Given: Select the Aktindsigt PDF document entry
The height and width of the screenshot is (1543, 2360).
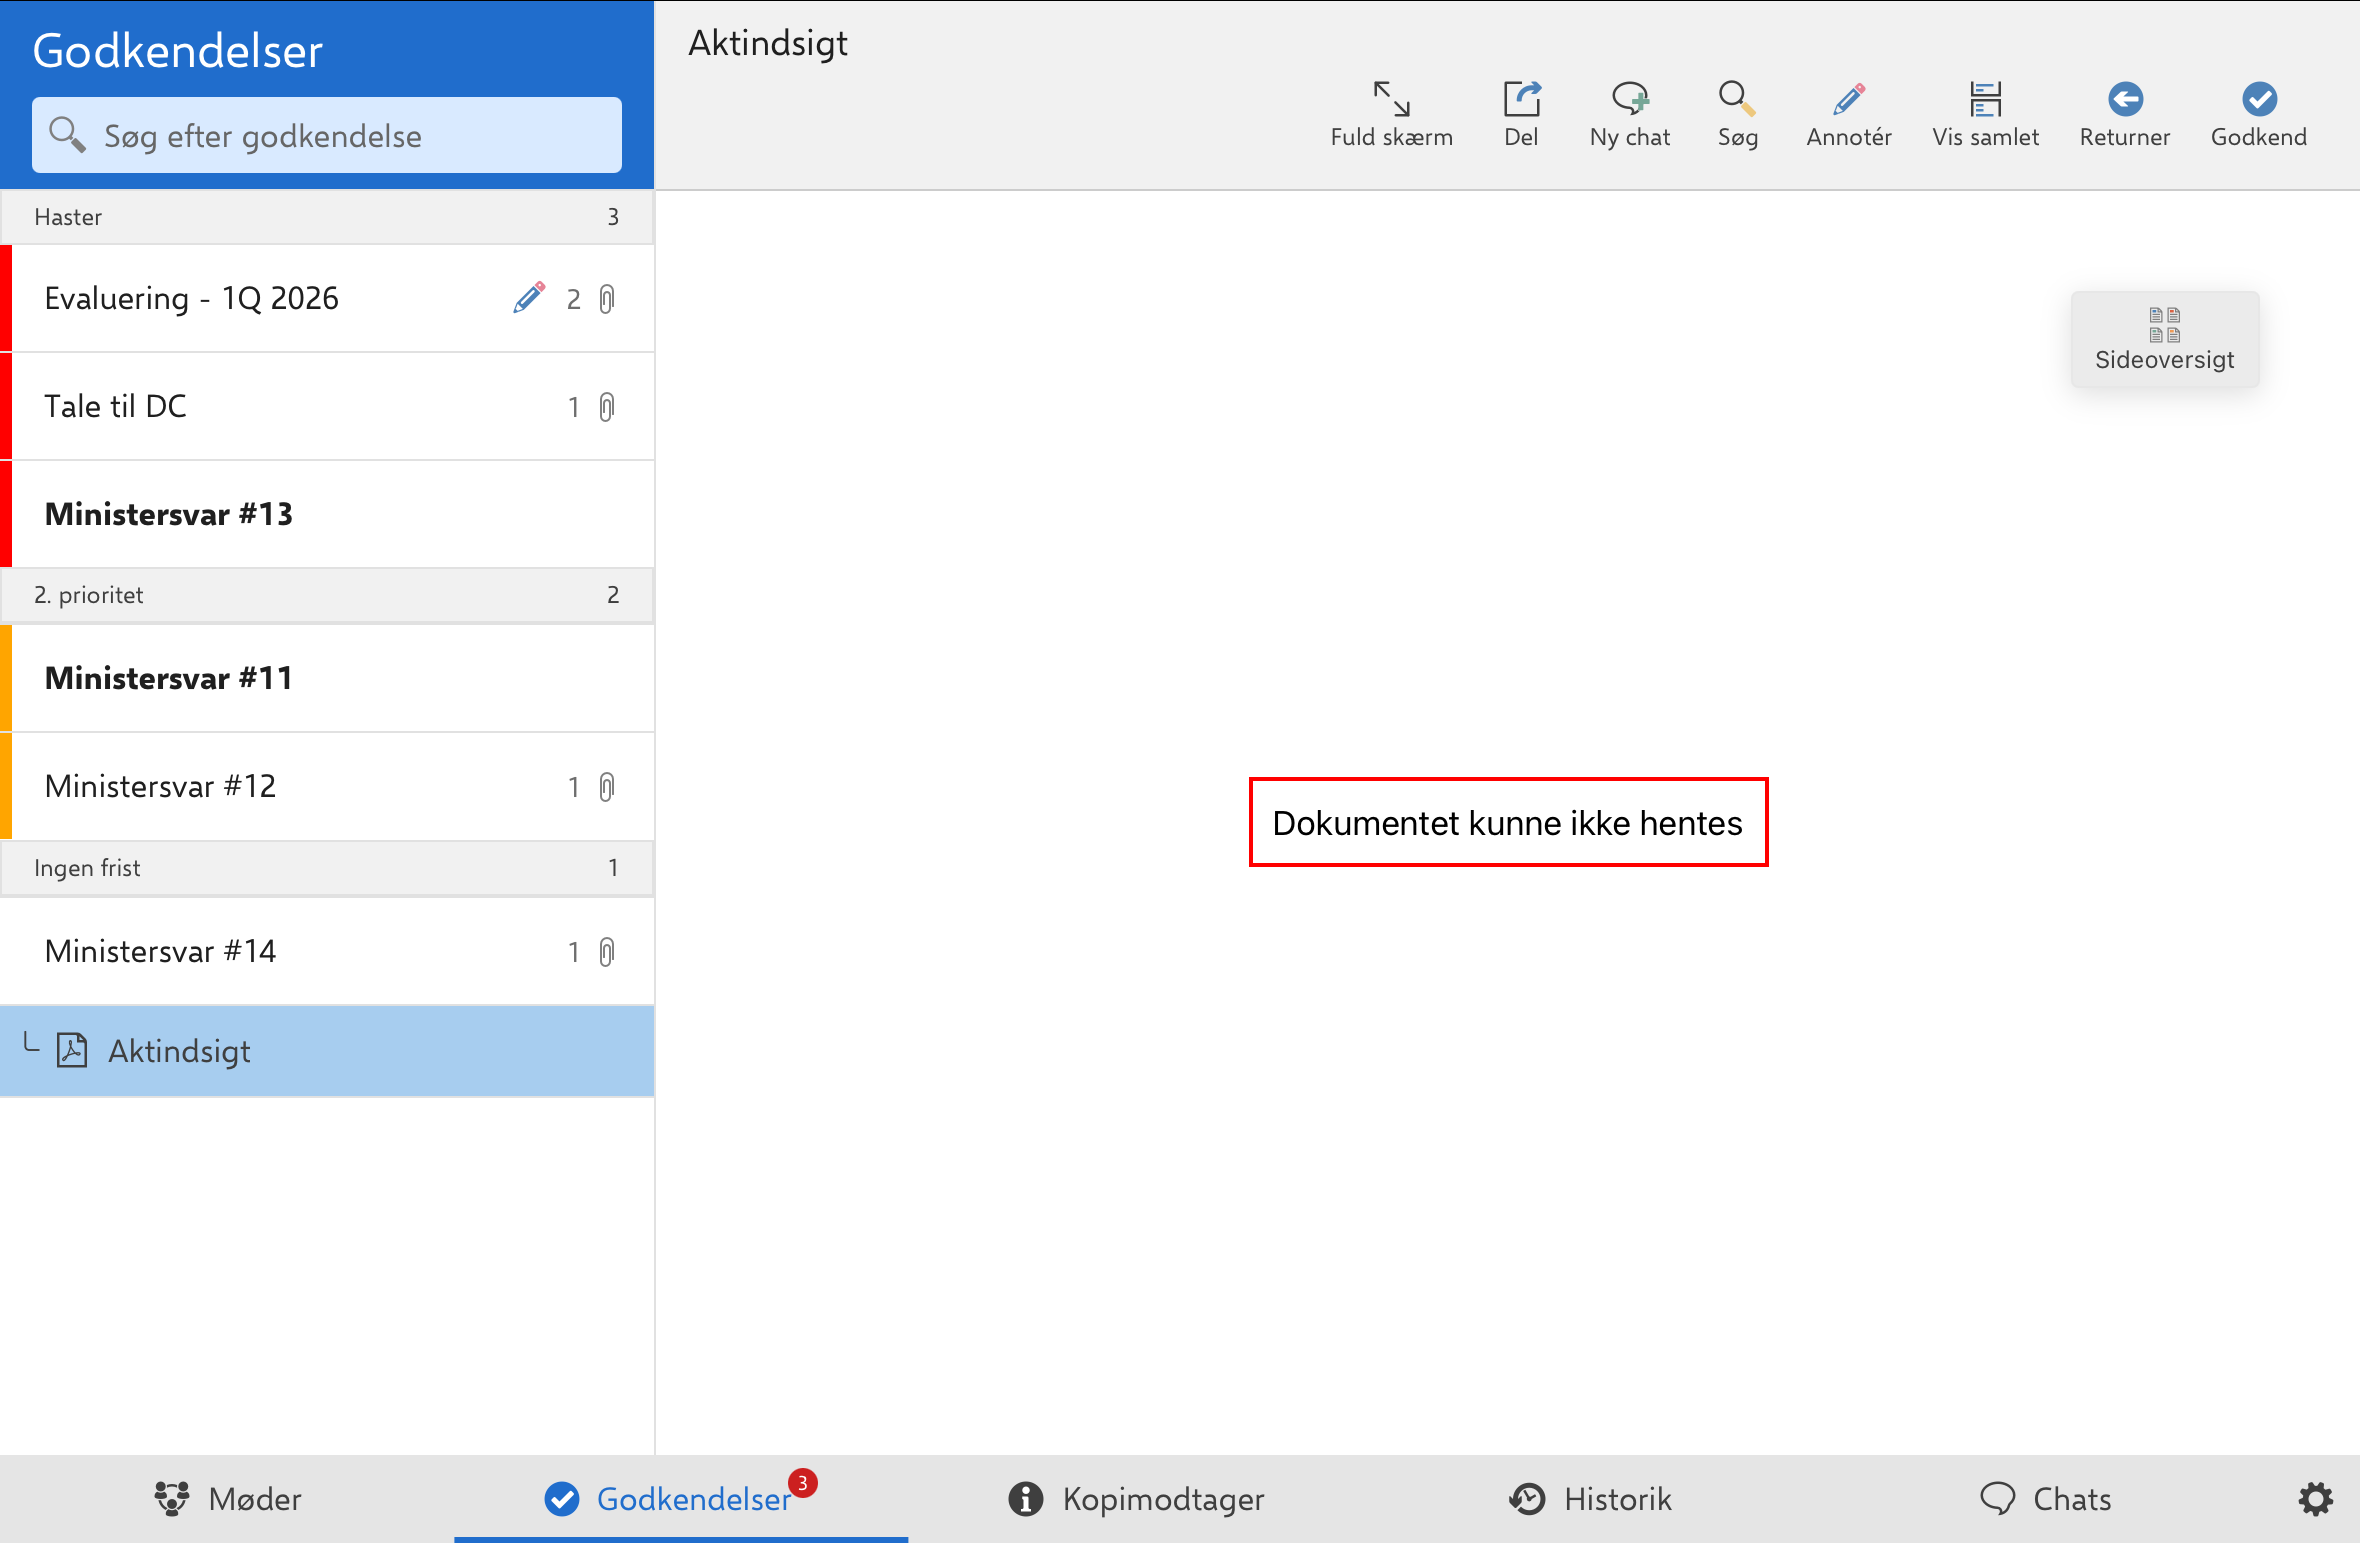Looking at the screenshot, I should coord(178,1051).
